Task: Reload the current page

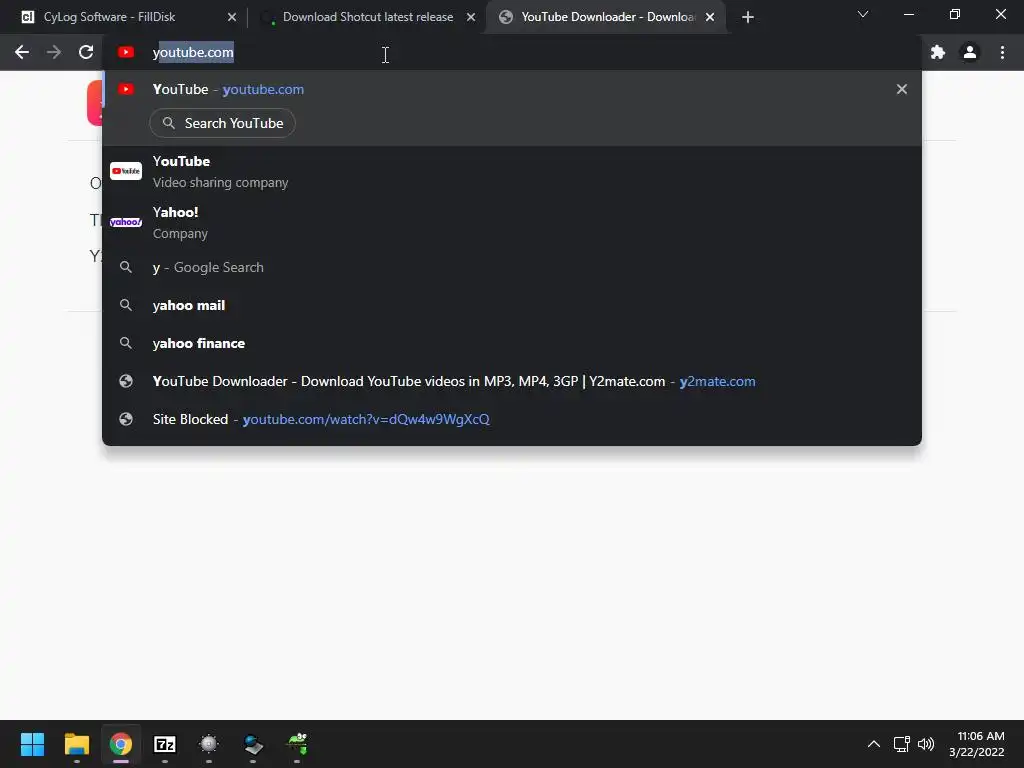Action: pyautogui.click(x=86, y=52)
